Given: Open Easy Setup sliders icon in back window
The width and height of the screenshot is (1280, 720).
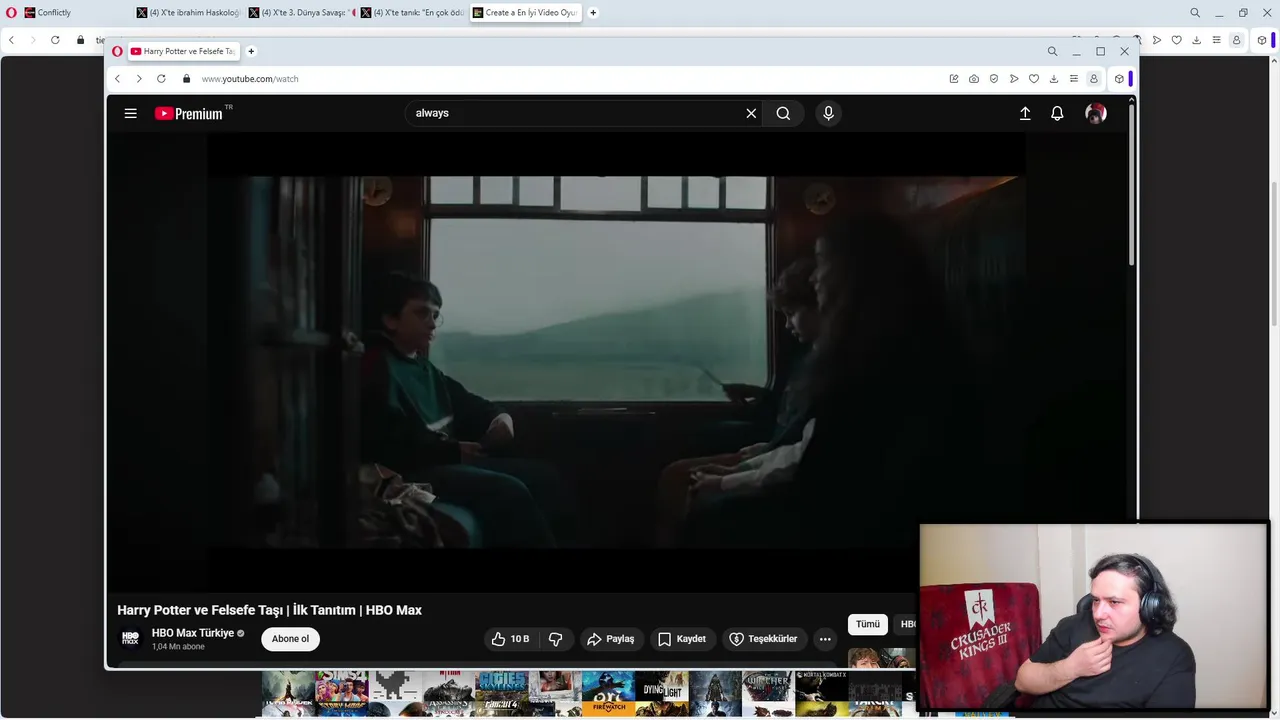Looking at the screenshot, I should point(1217,40).
